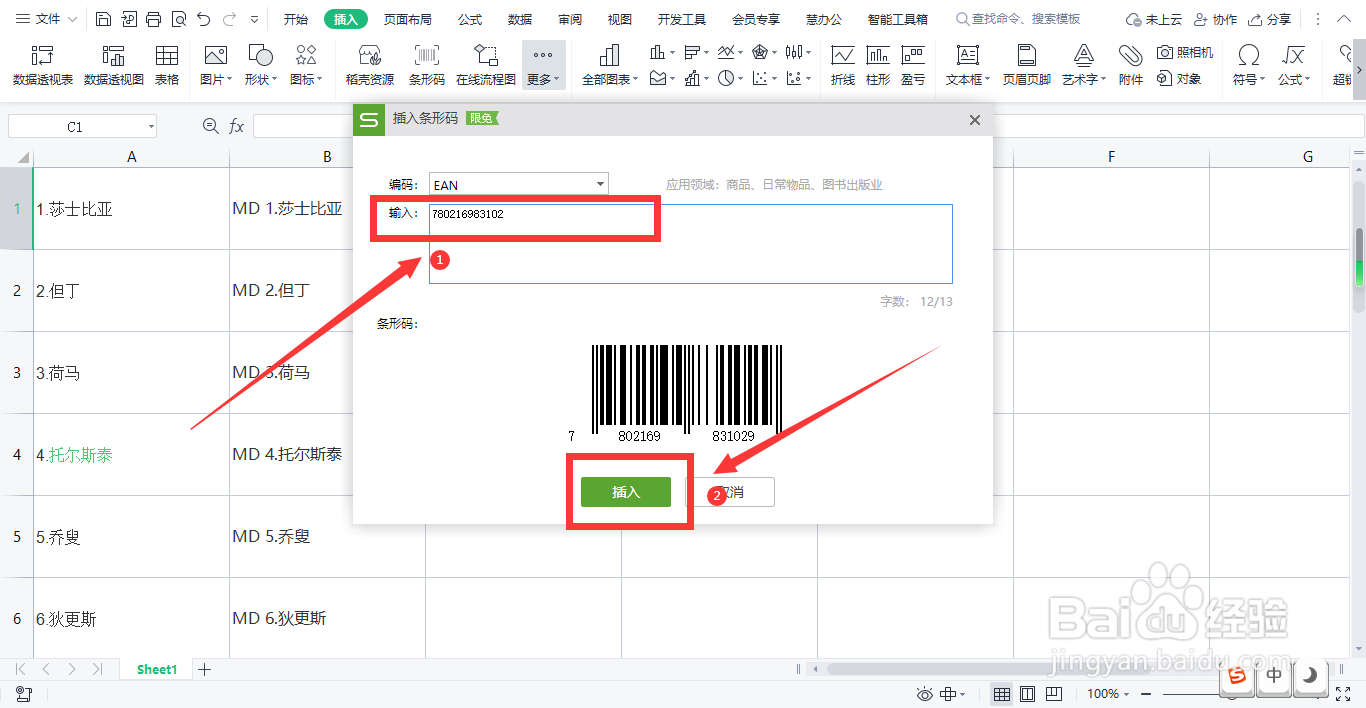Viewport: 1366px width, 708px height.
Task: Expand the Text Box (文本框) dropdown
Action: click(x=987, y=79)
